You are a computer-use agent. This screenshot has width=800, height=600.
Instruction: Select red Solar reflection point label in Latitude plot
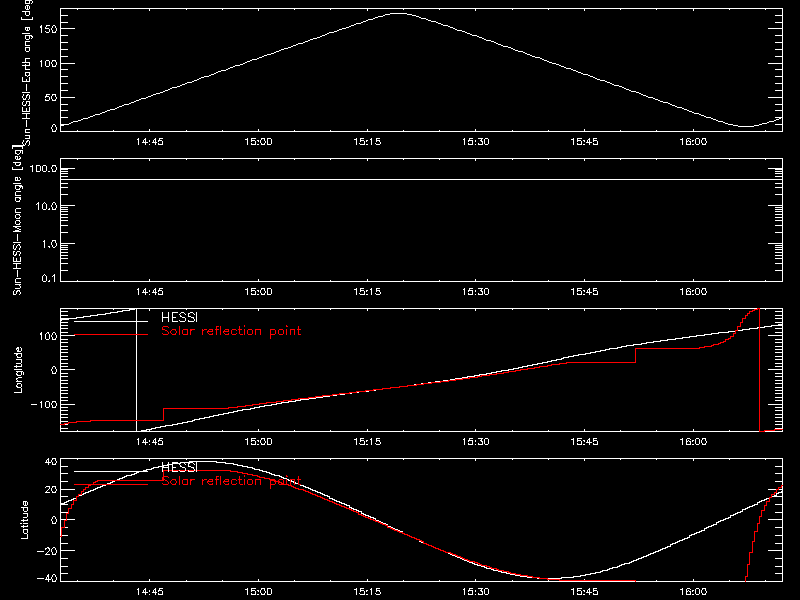[x=231, y=481]
